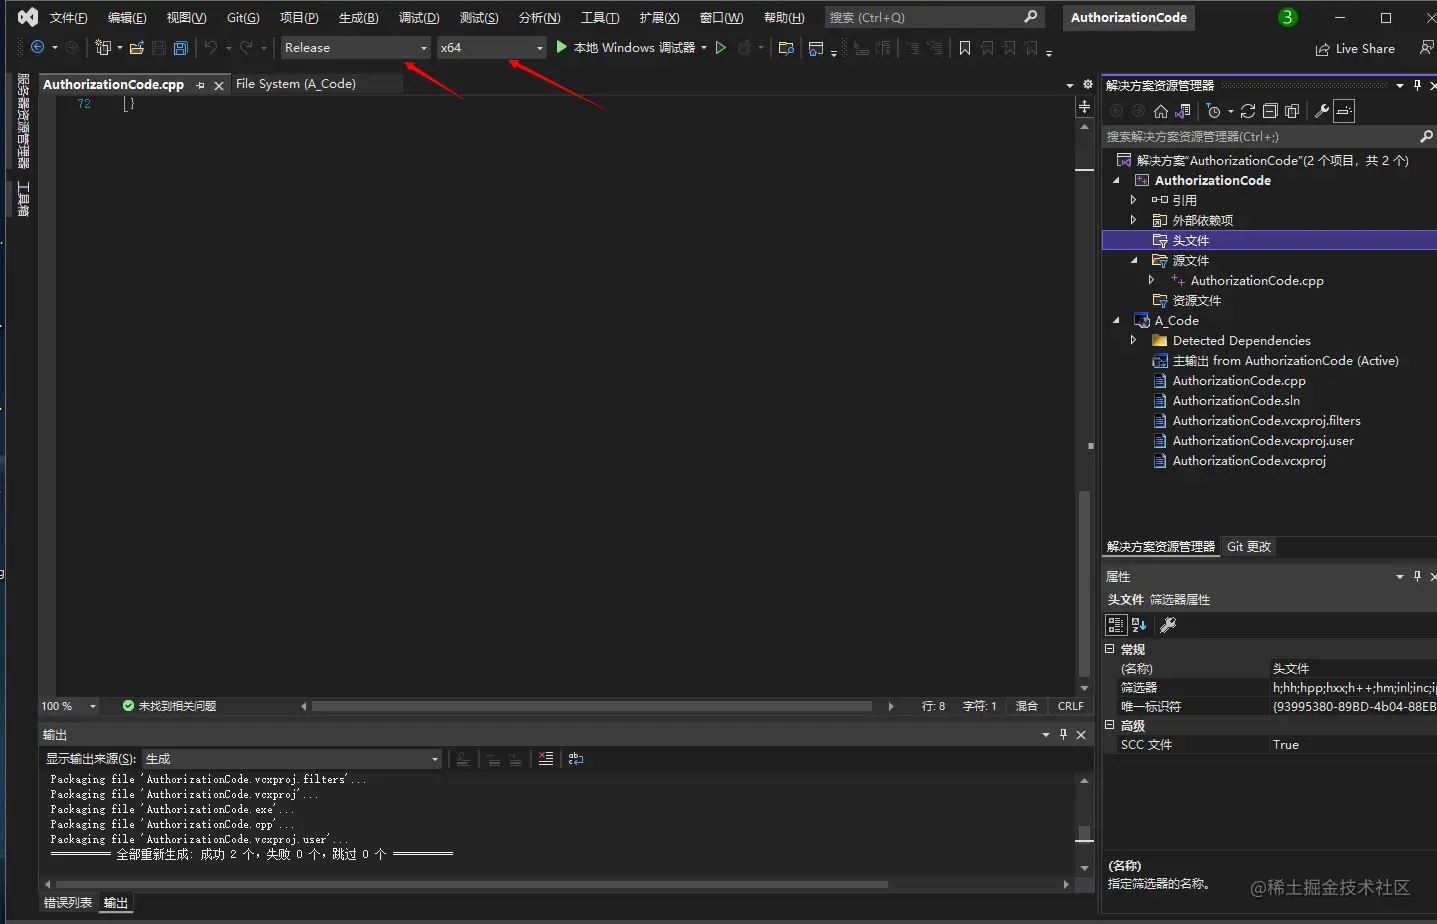Expand the Detected Dependencies node
Image resolution: width=1437 pixels, height=924 pixels.
(x=1133, y=340)
